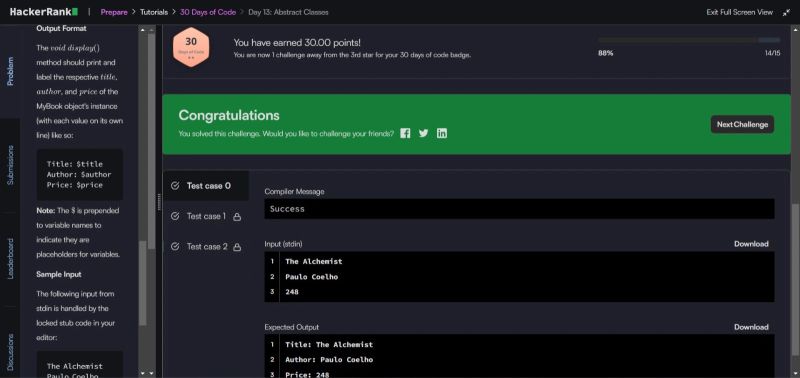Click the Test case 0 check mark

point(175,186)
